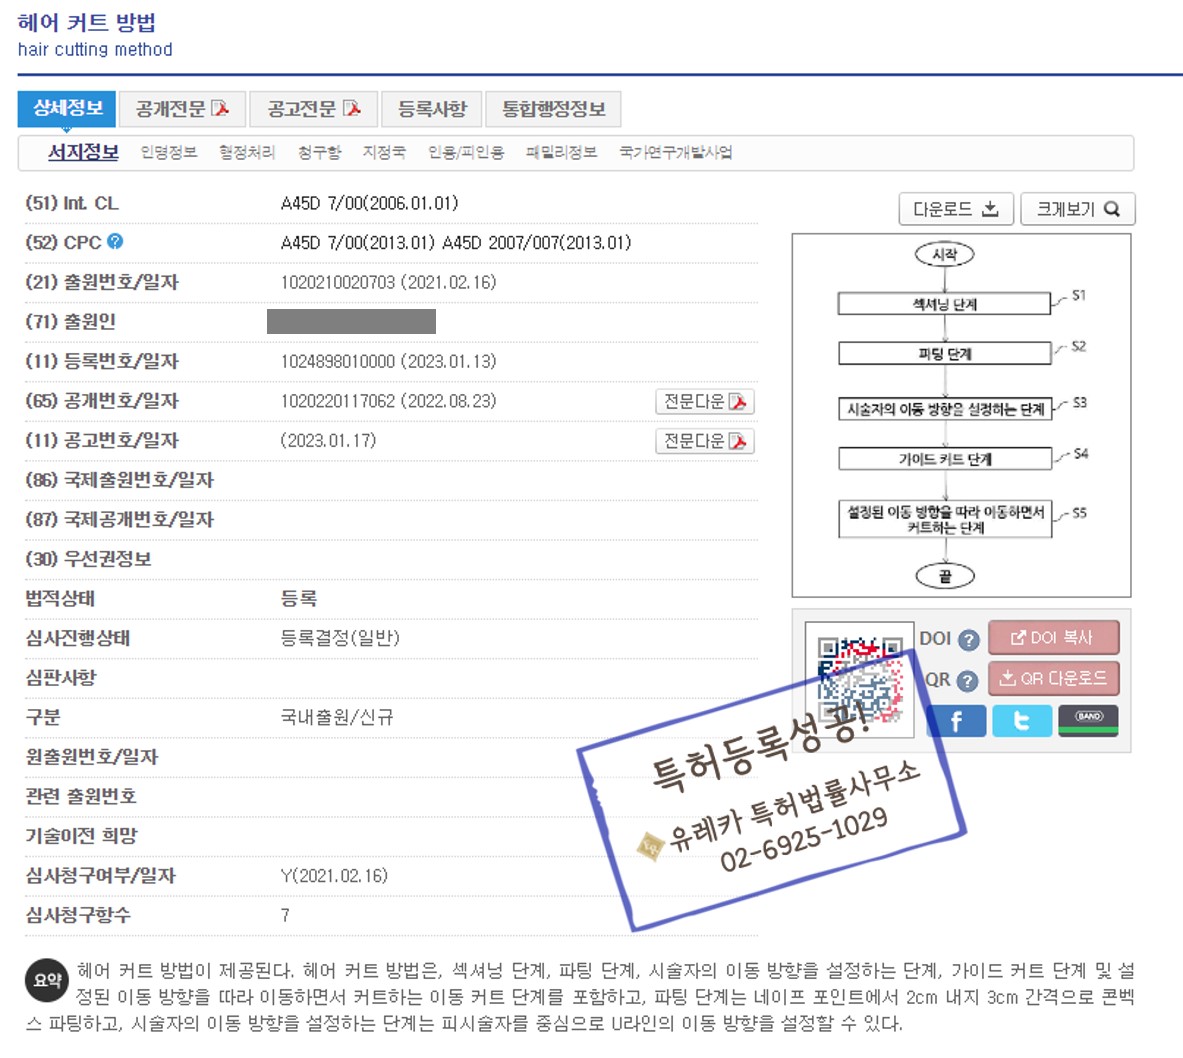Click the 크게보기 magnify button

[x=1077, y=209]
